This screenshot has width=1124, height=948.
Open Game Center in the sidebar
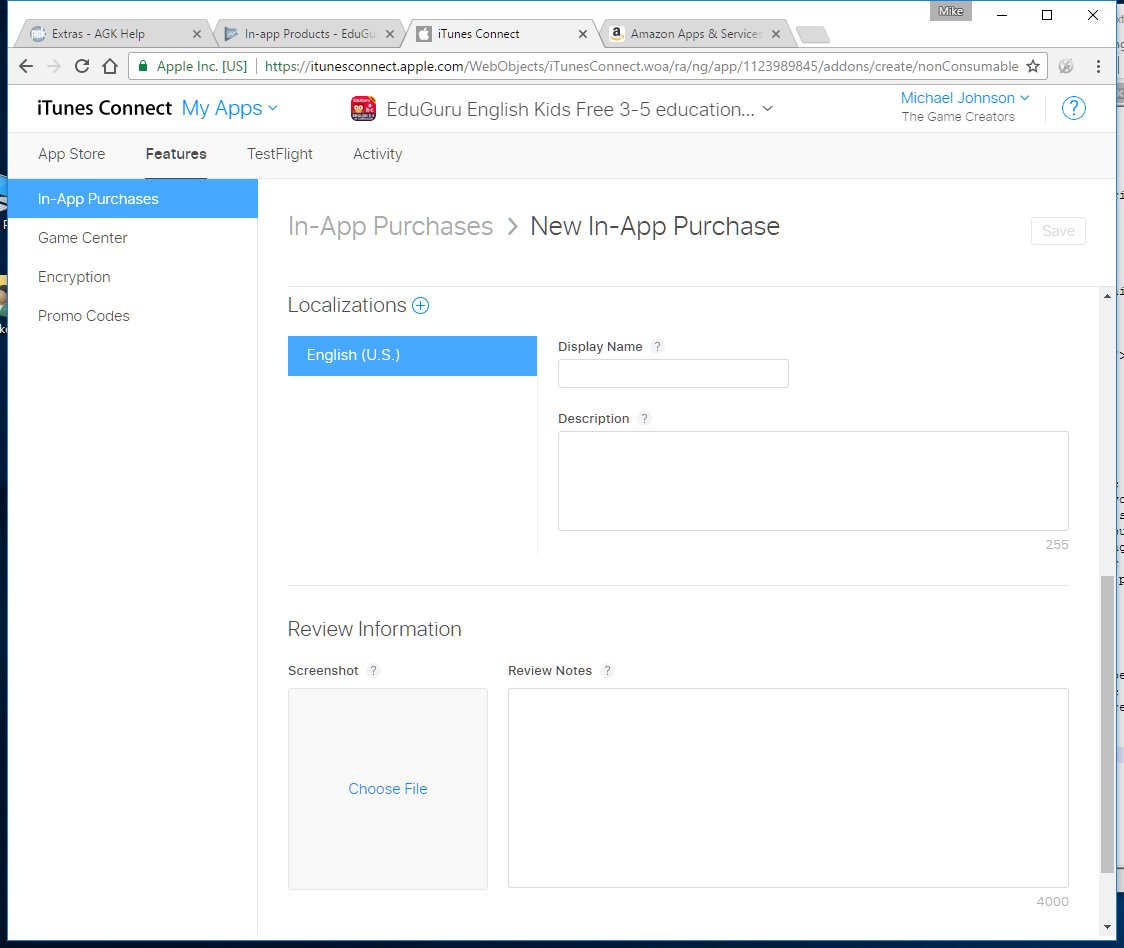82,238
